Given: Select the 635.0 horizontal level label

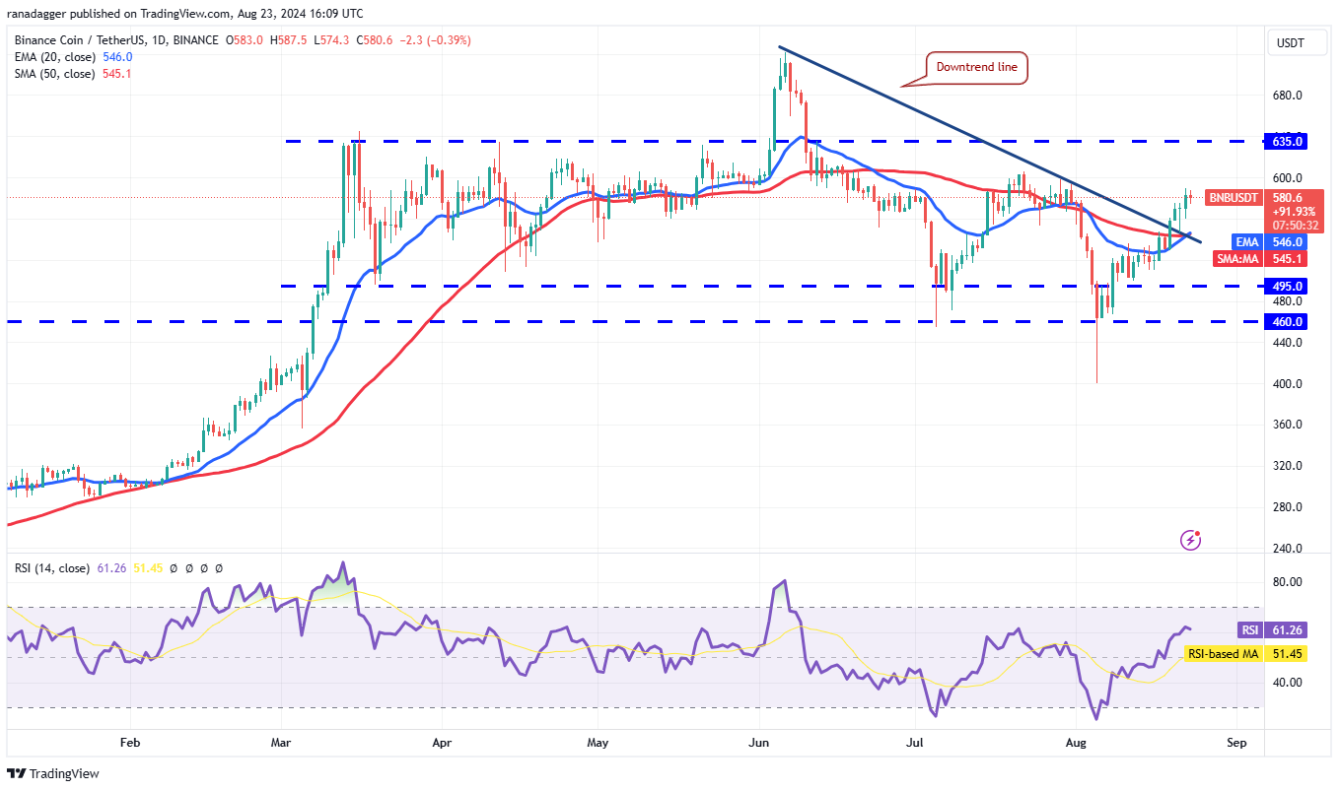Looking at the screenshot, I should pyautogui.click(x=1288, y=142).
